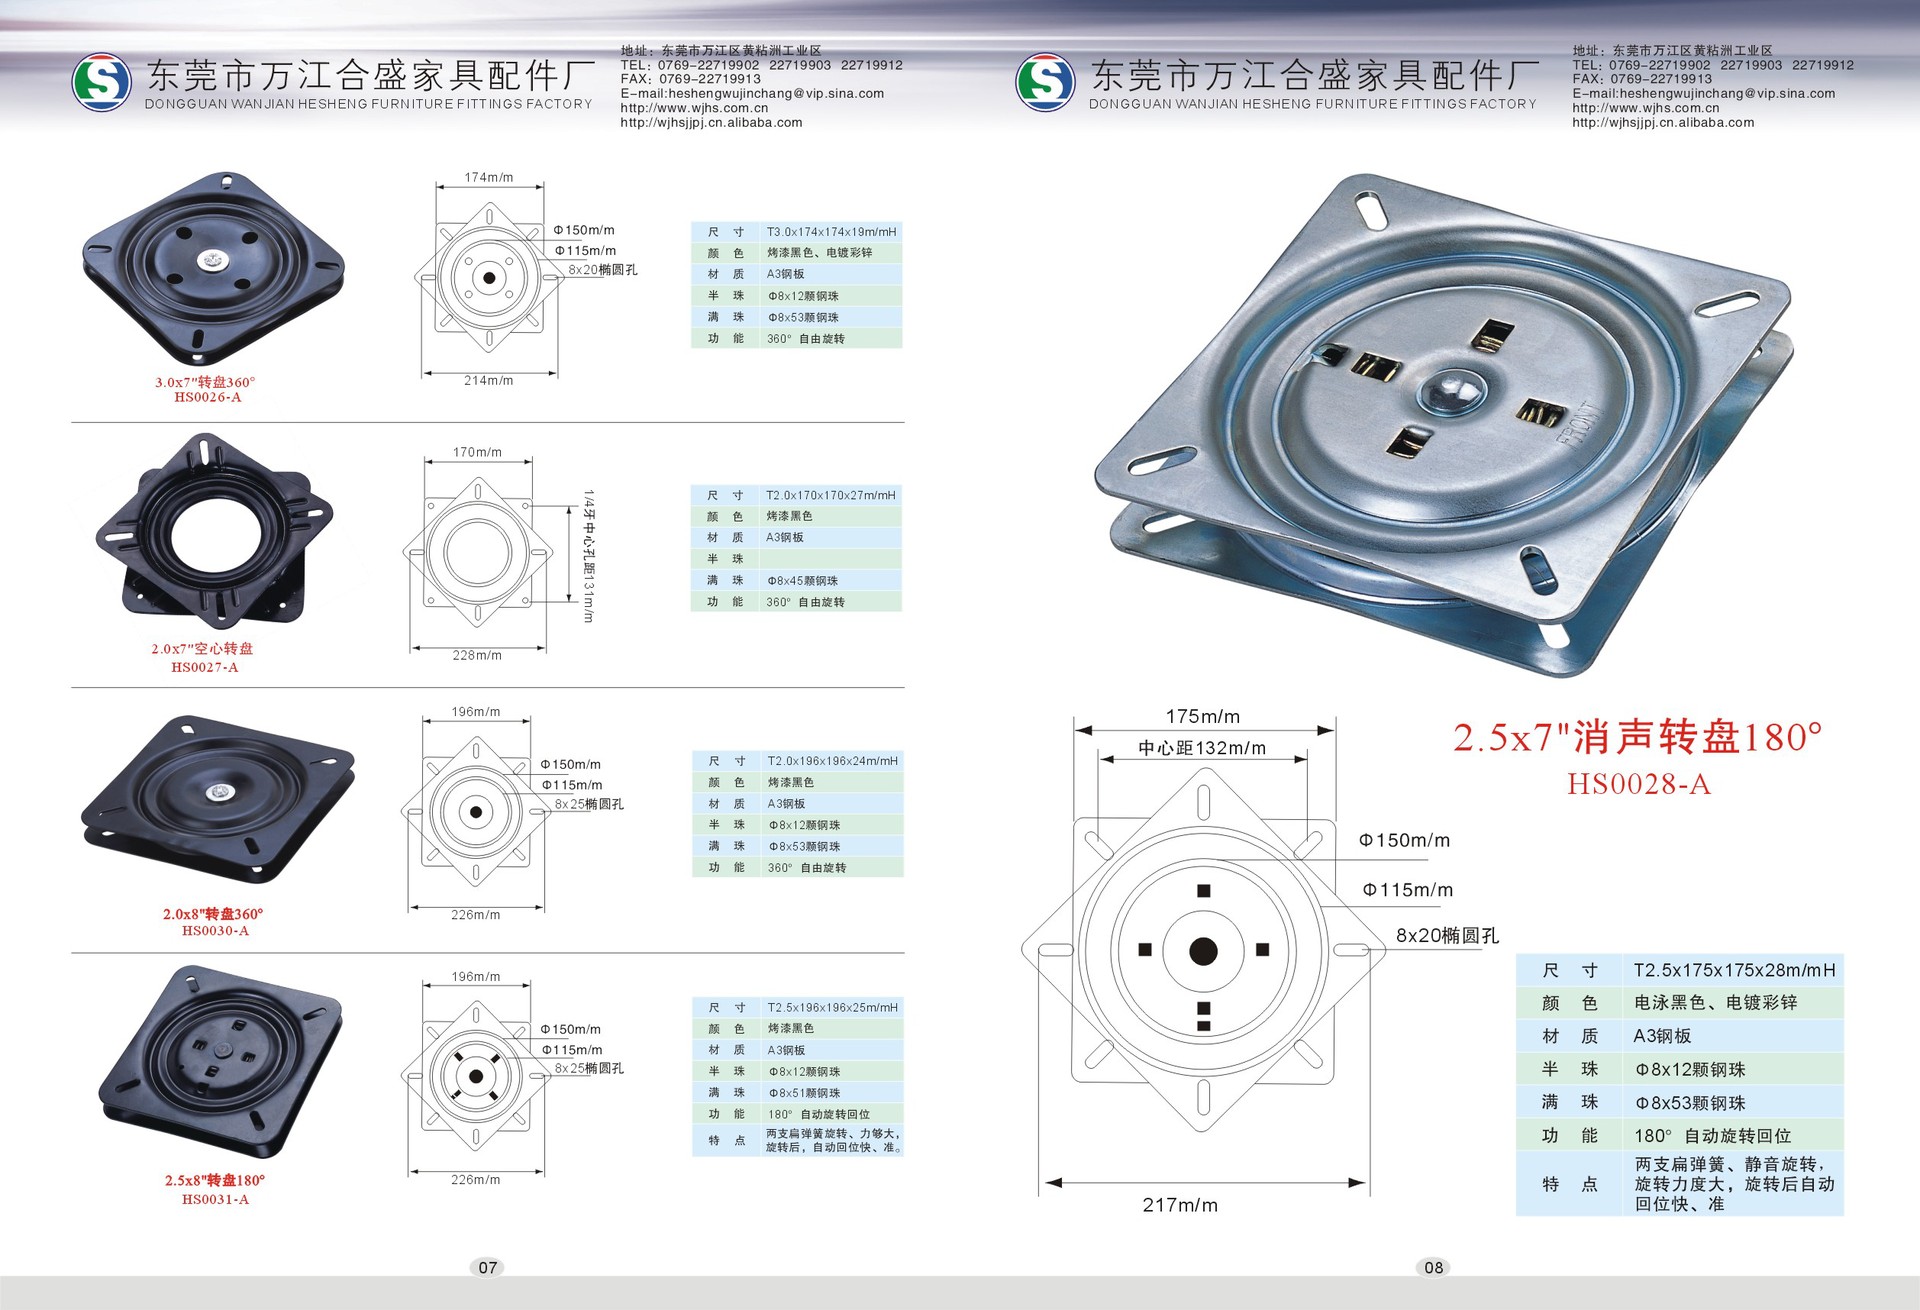Open the http://www.wjhs.com.cn link on left page
The width and height of the screenshot is (1920, 1310).
[x=694, y=108]
